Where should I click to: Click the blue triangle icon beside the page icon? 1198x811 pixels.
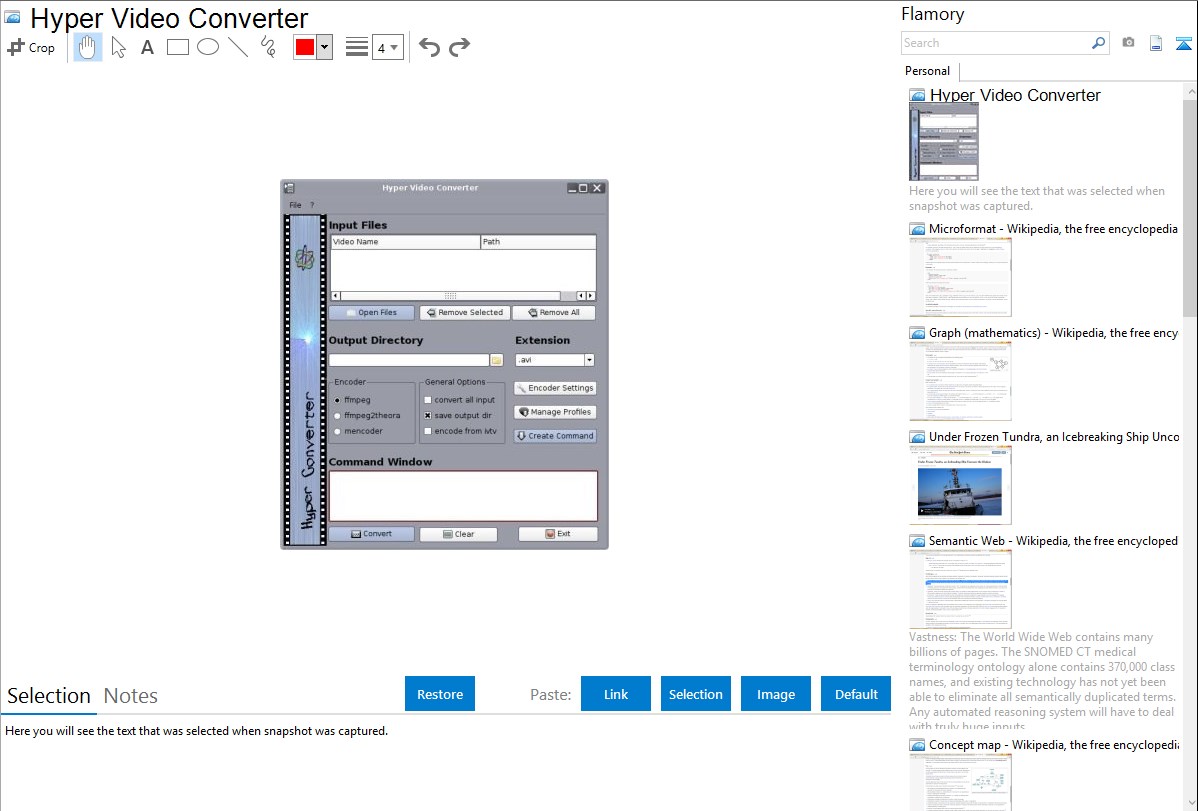(x=1183, y=43)
